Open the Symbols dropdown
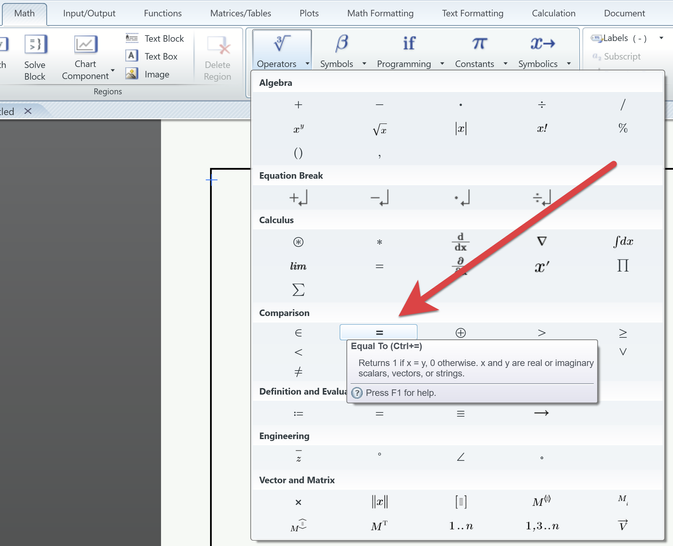This screenshot has width=673, height=546. pos(342,50)
